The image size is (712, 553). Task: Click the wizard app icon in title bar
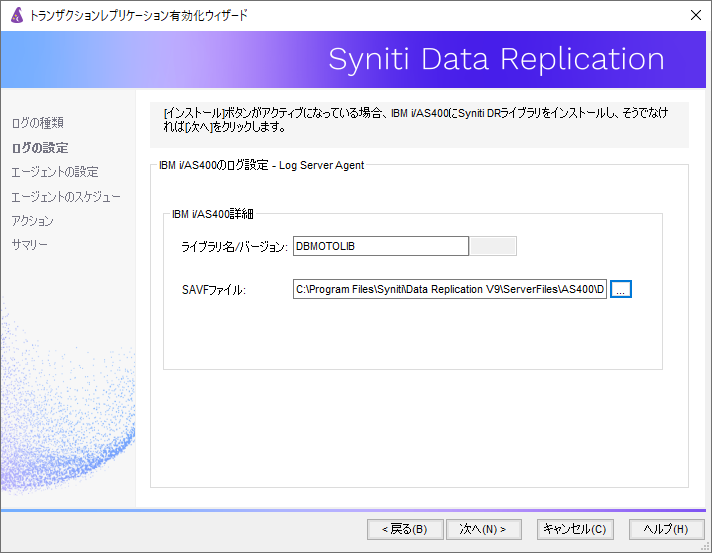17,15
